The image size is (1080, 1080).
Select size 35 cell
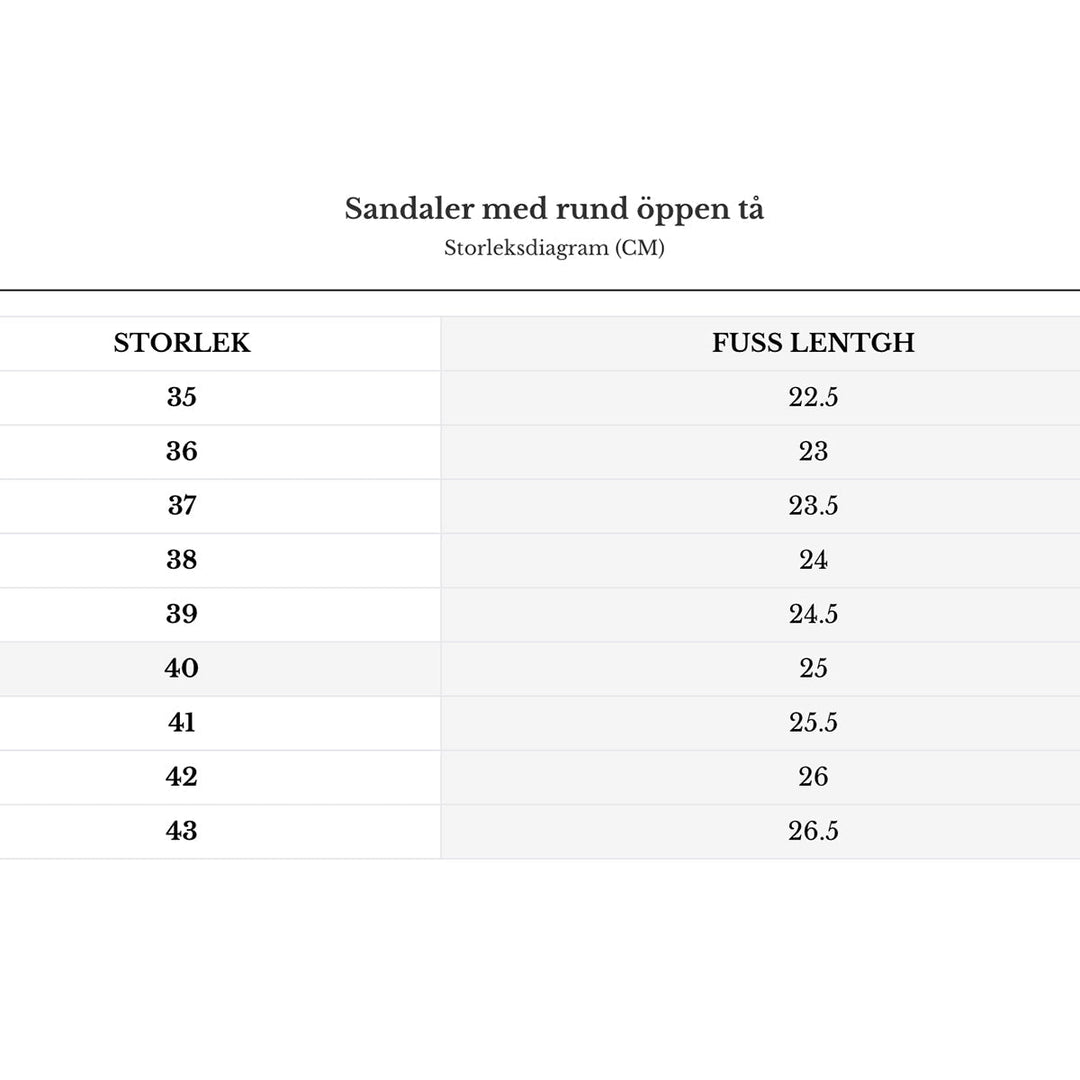(182, 397)
